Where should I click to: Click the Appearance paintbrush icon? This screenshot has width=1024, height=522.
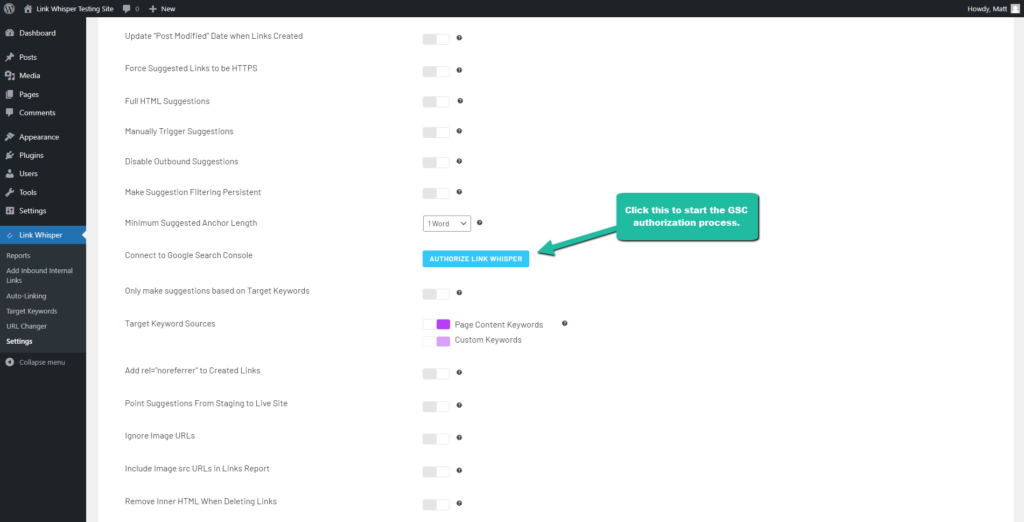(10, 137)
